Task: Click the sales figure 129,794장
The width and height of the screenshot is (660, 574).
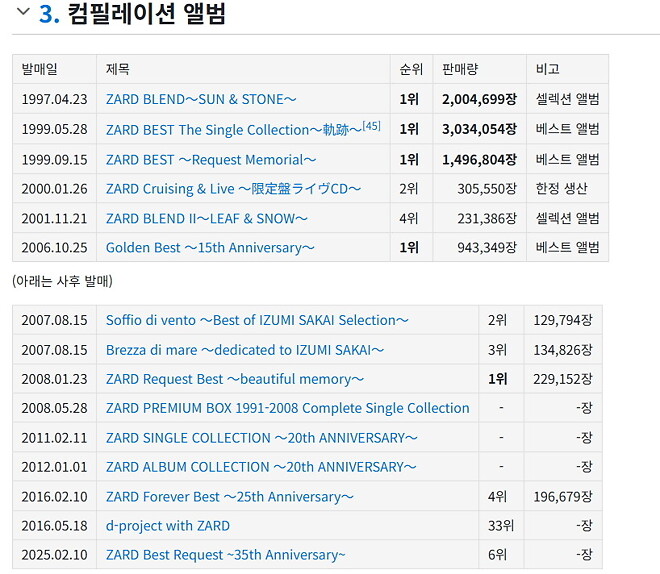Action: 563,320
